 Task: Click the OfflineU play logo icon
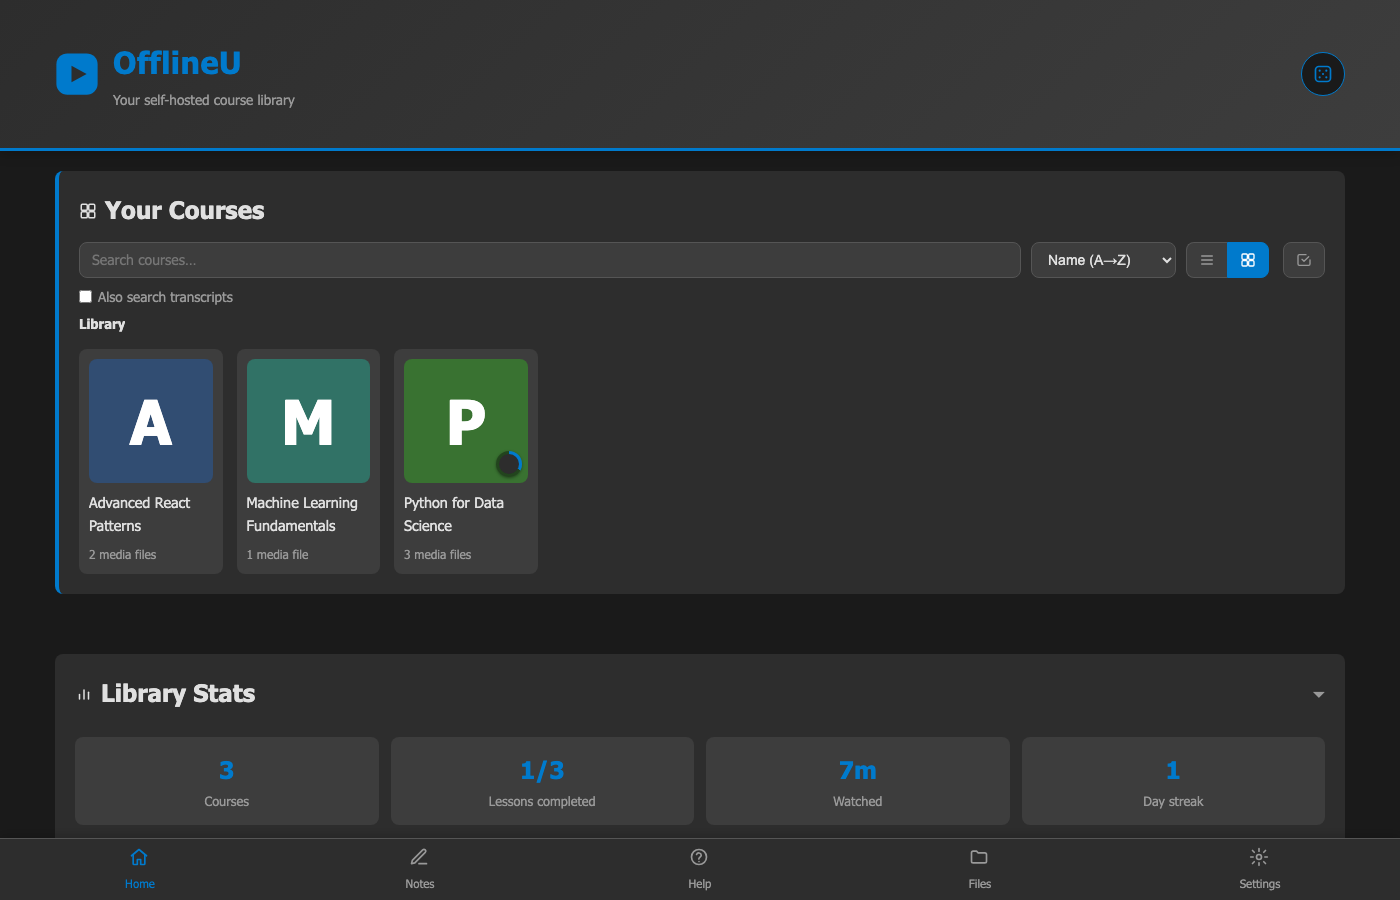pyautogui.click(x=77, y=74)
